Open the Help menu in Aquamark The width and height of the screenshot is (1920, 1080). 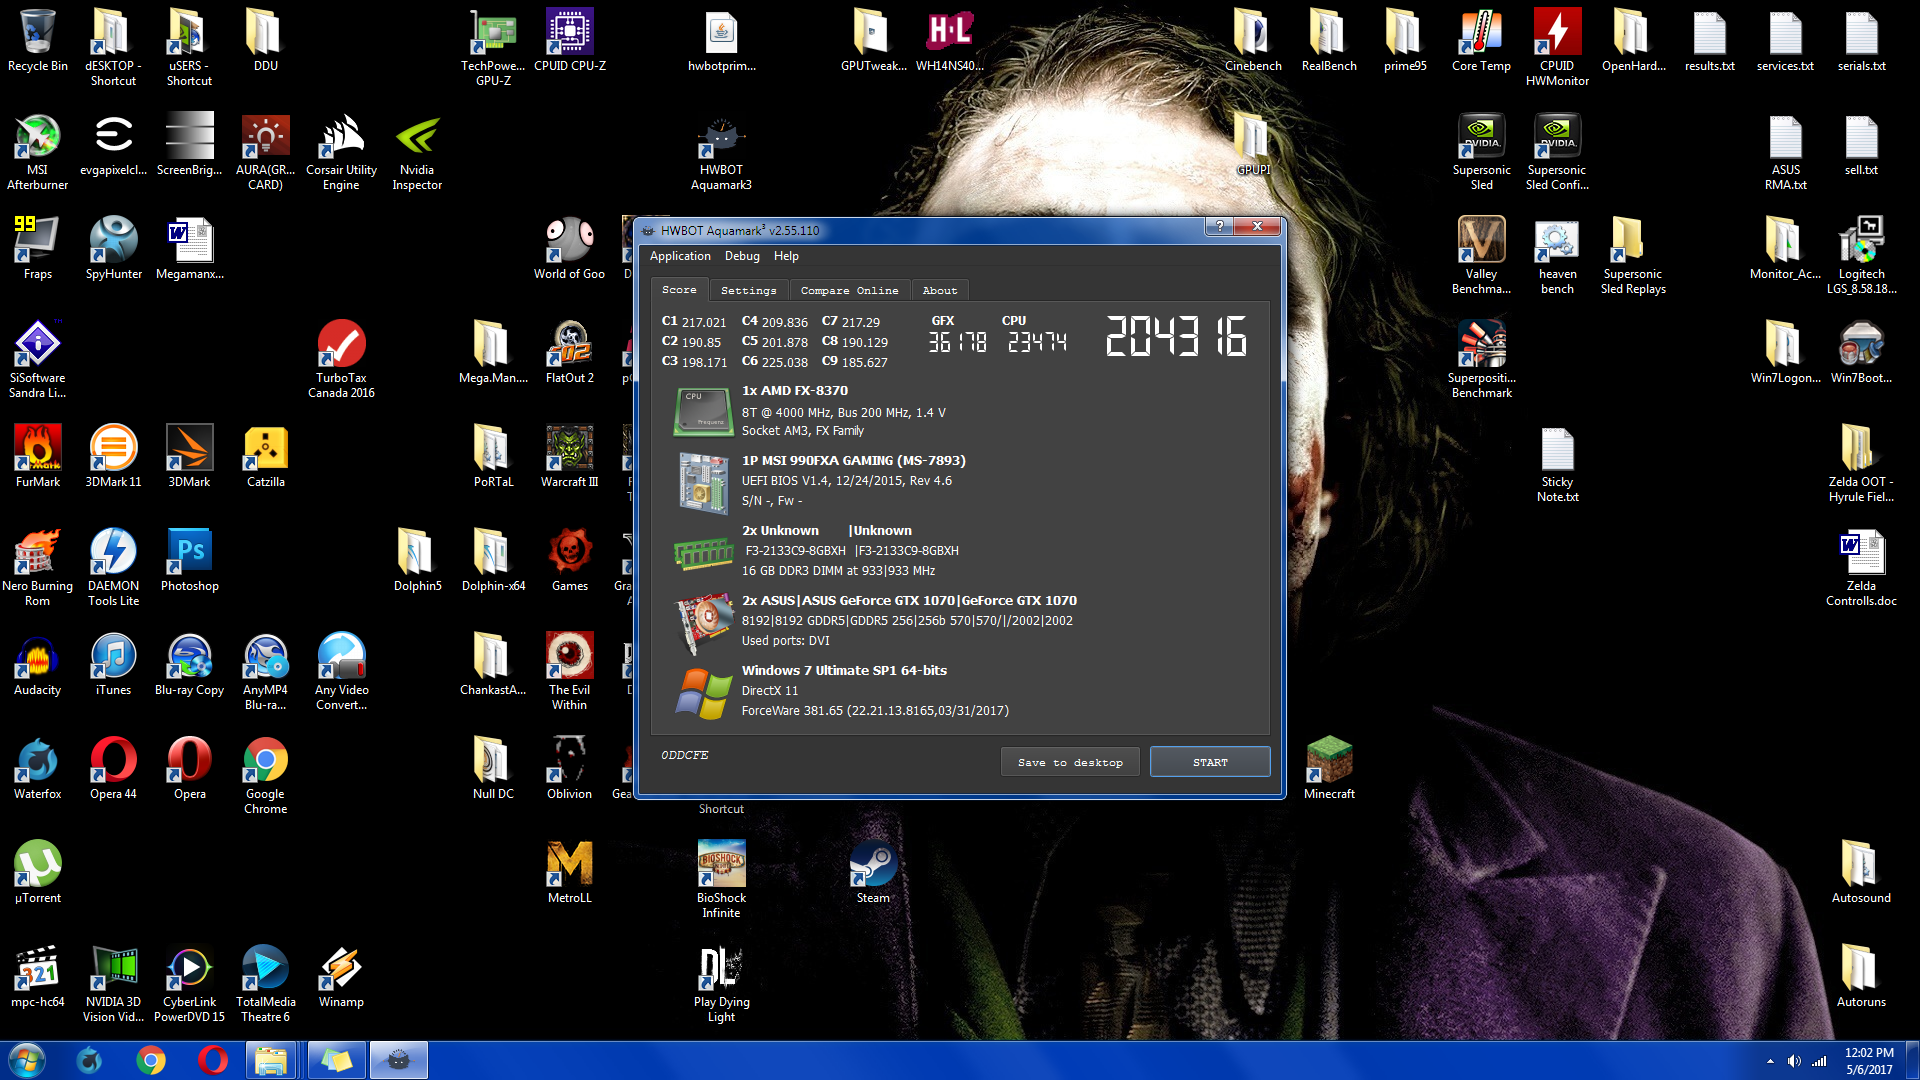point(786,256)
